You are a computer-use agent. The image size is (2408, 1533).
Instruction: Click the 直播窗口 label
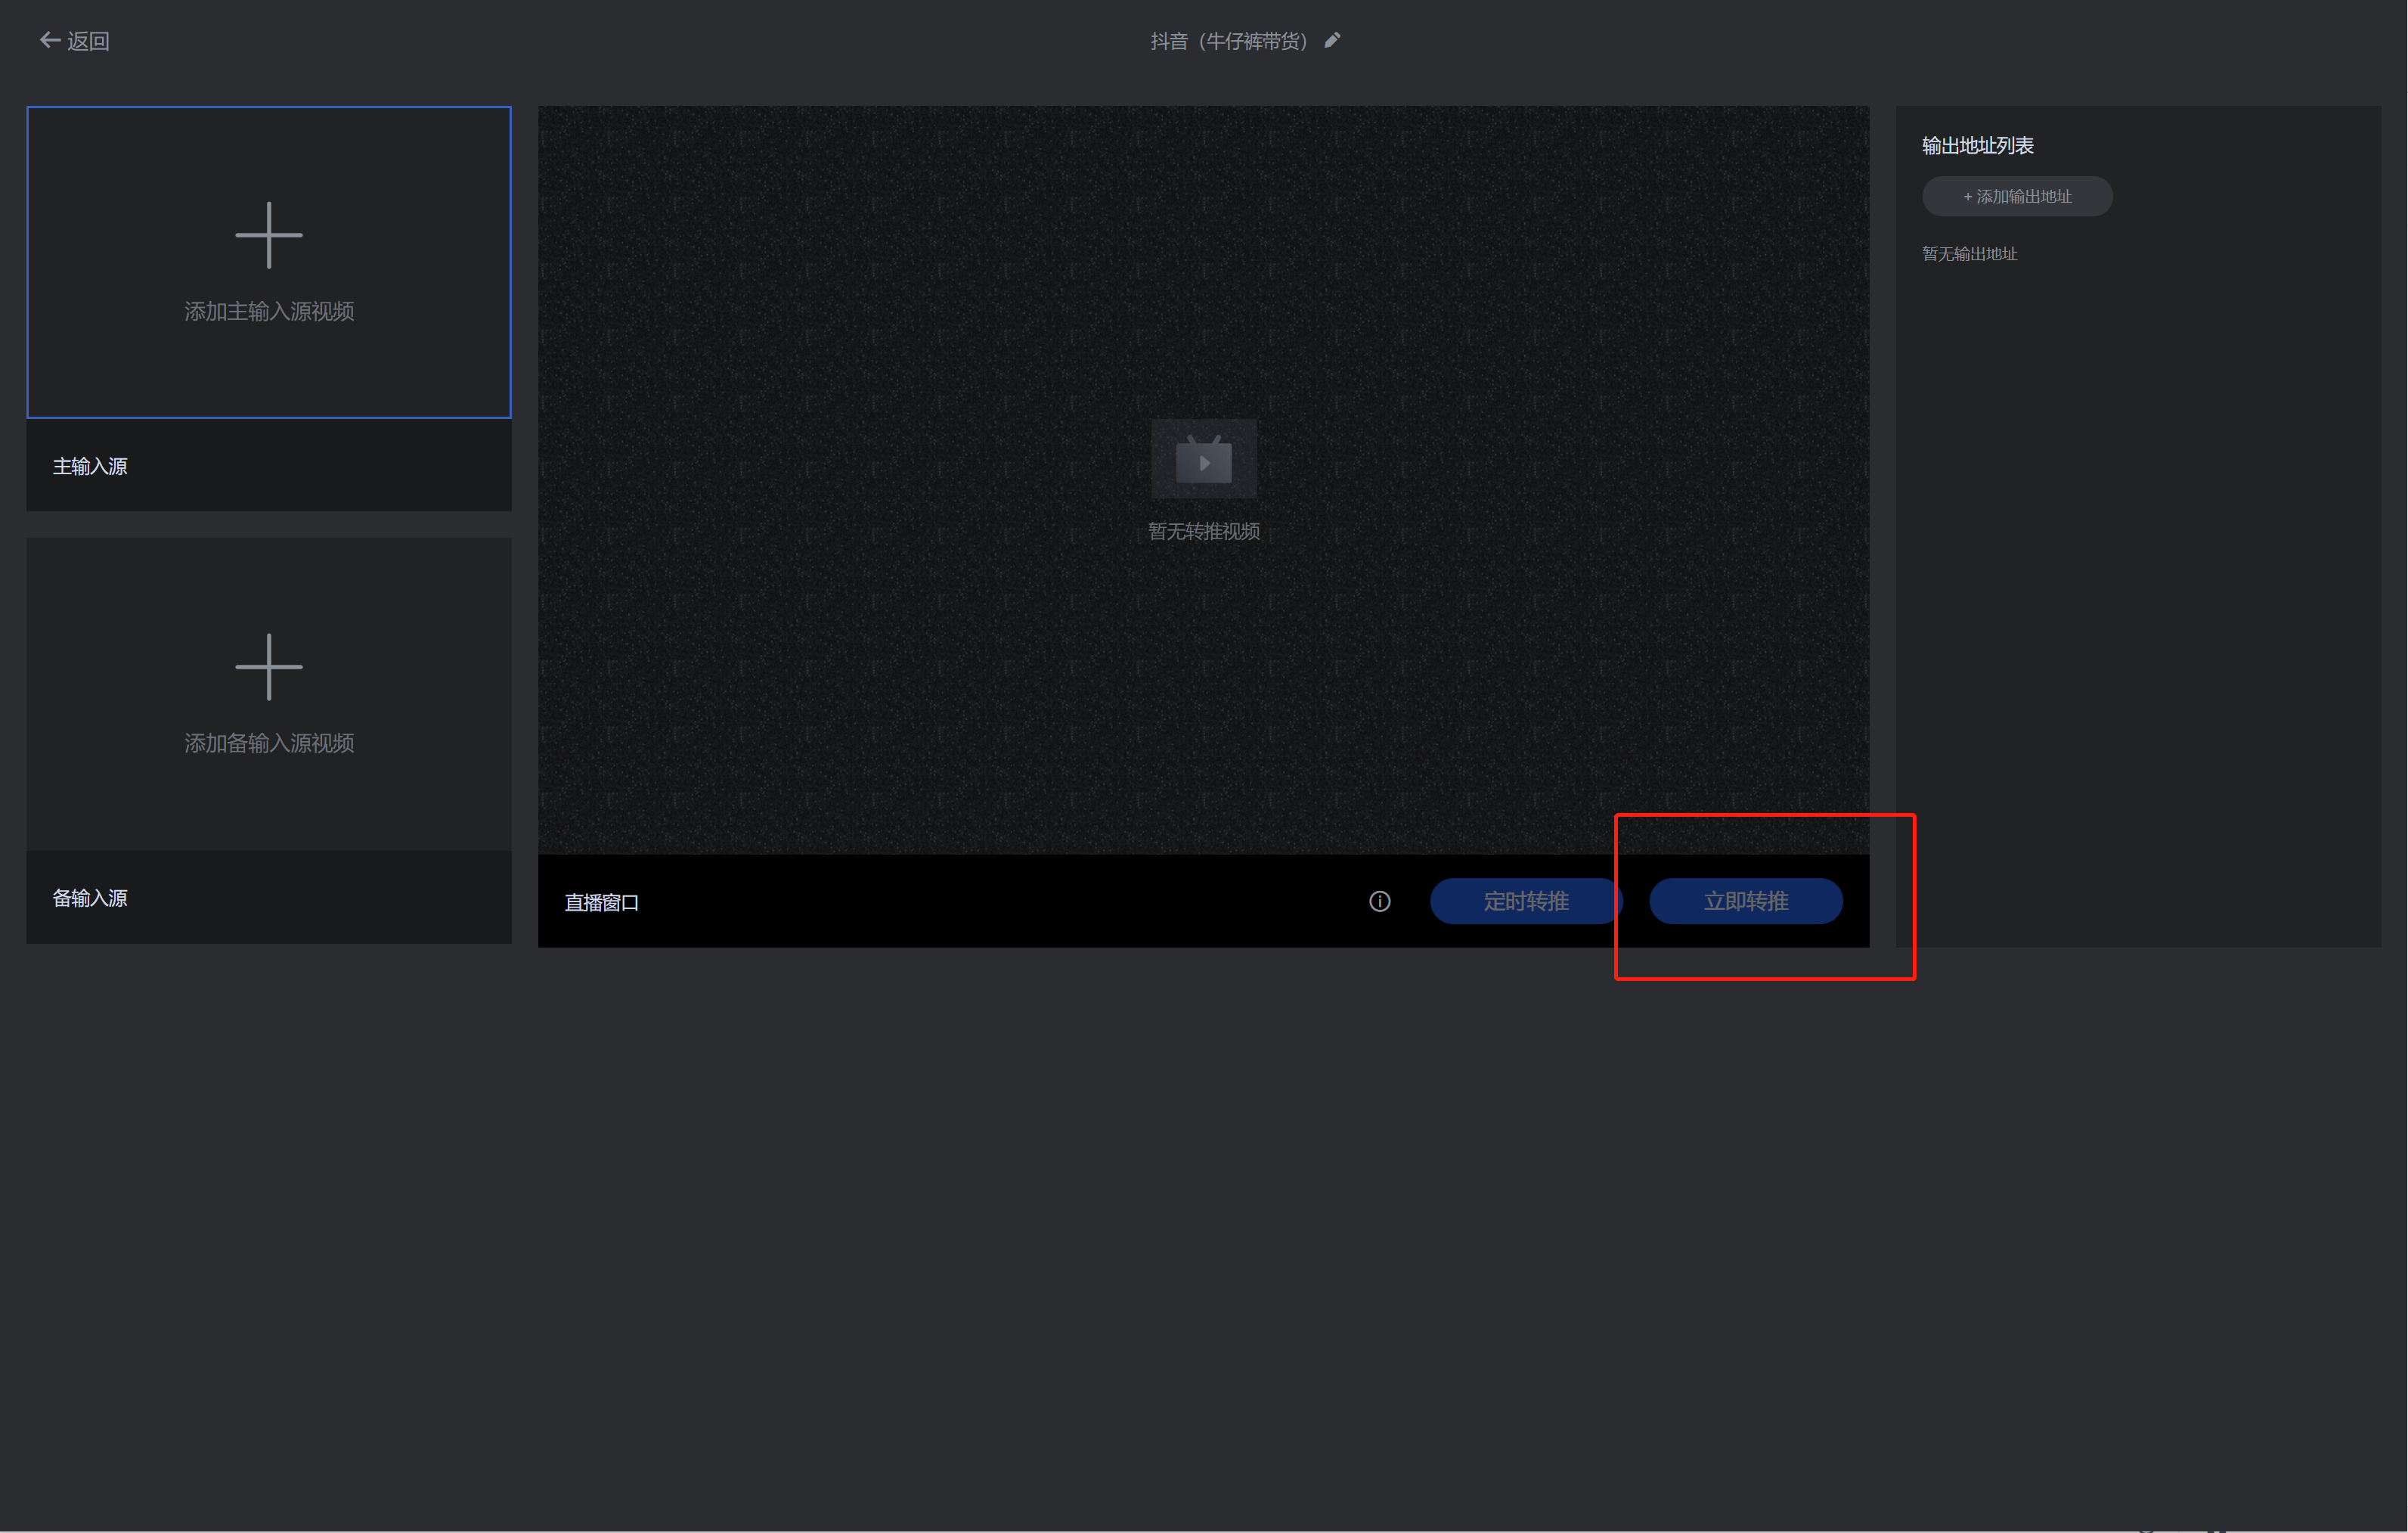tap(601, 902)
